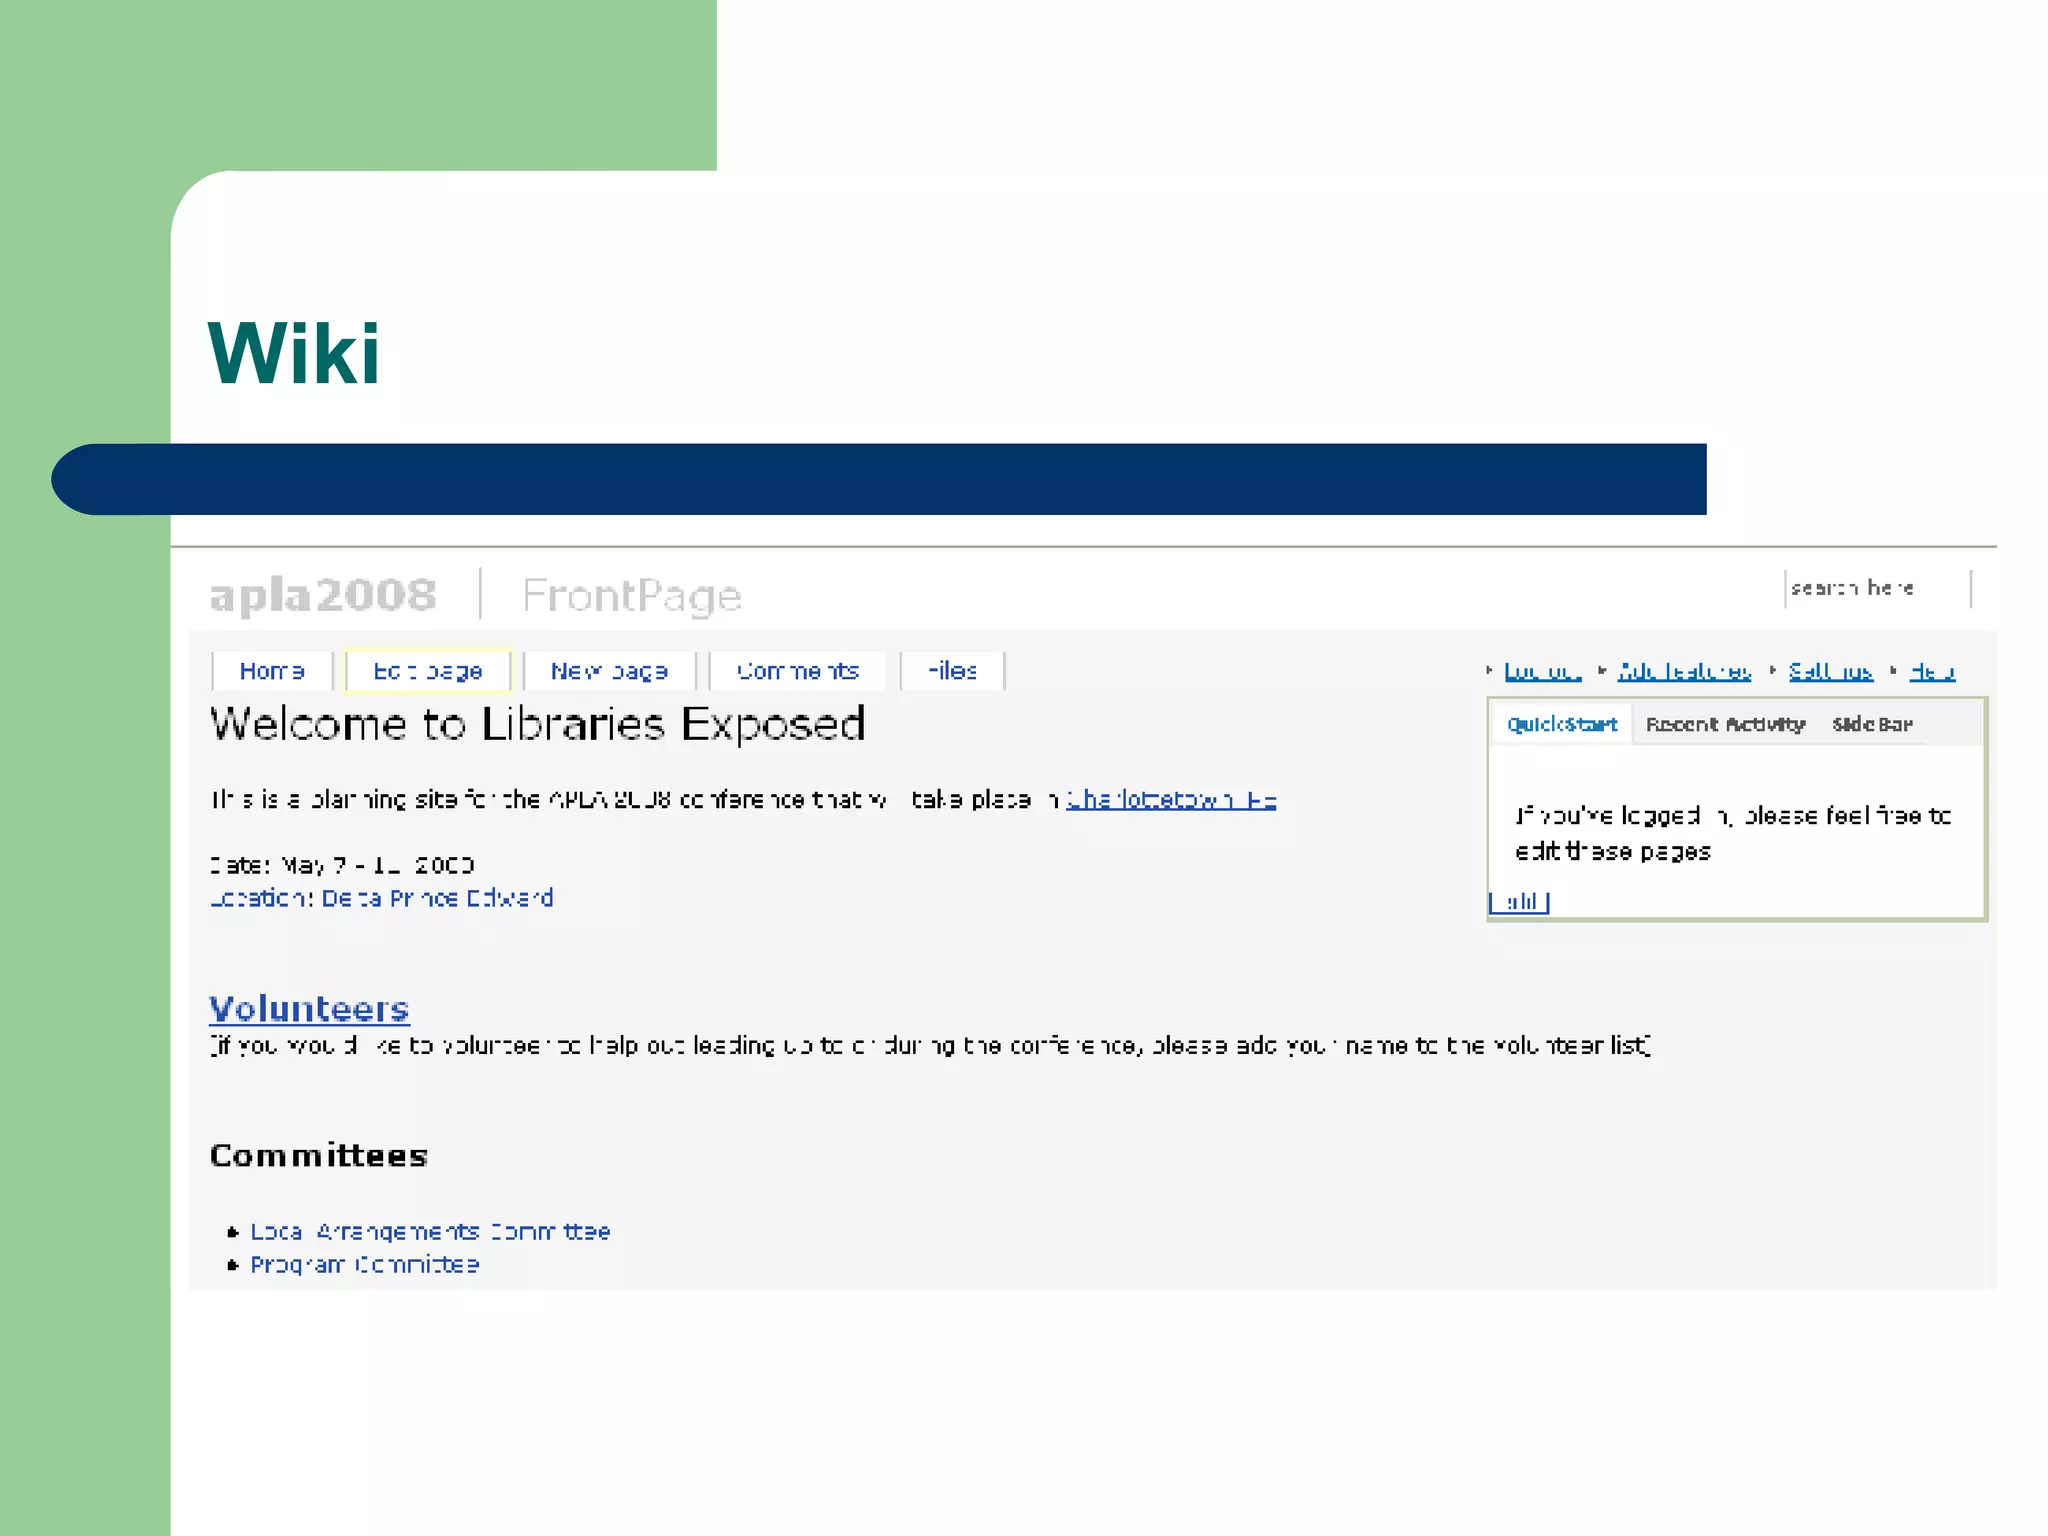The height and width of the screenshot is (1536, 2048).
Task: Click the Log out link
Action: 1542,671
